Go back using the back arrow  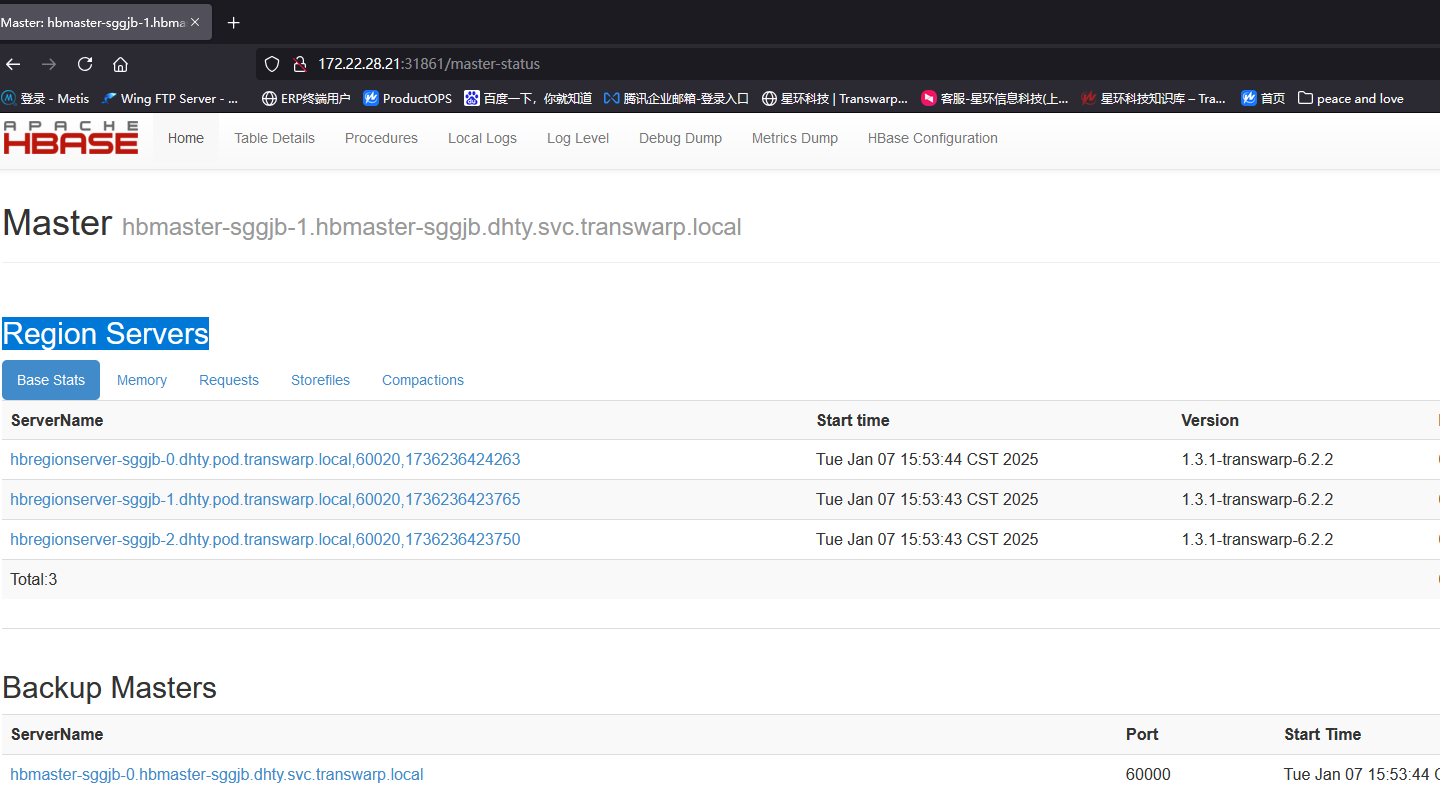tap(13, 63)
